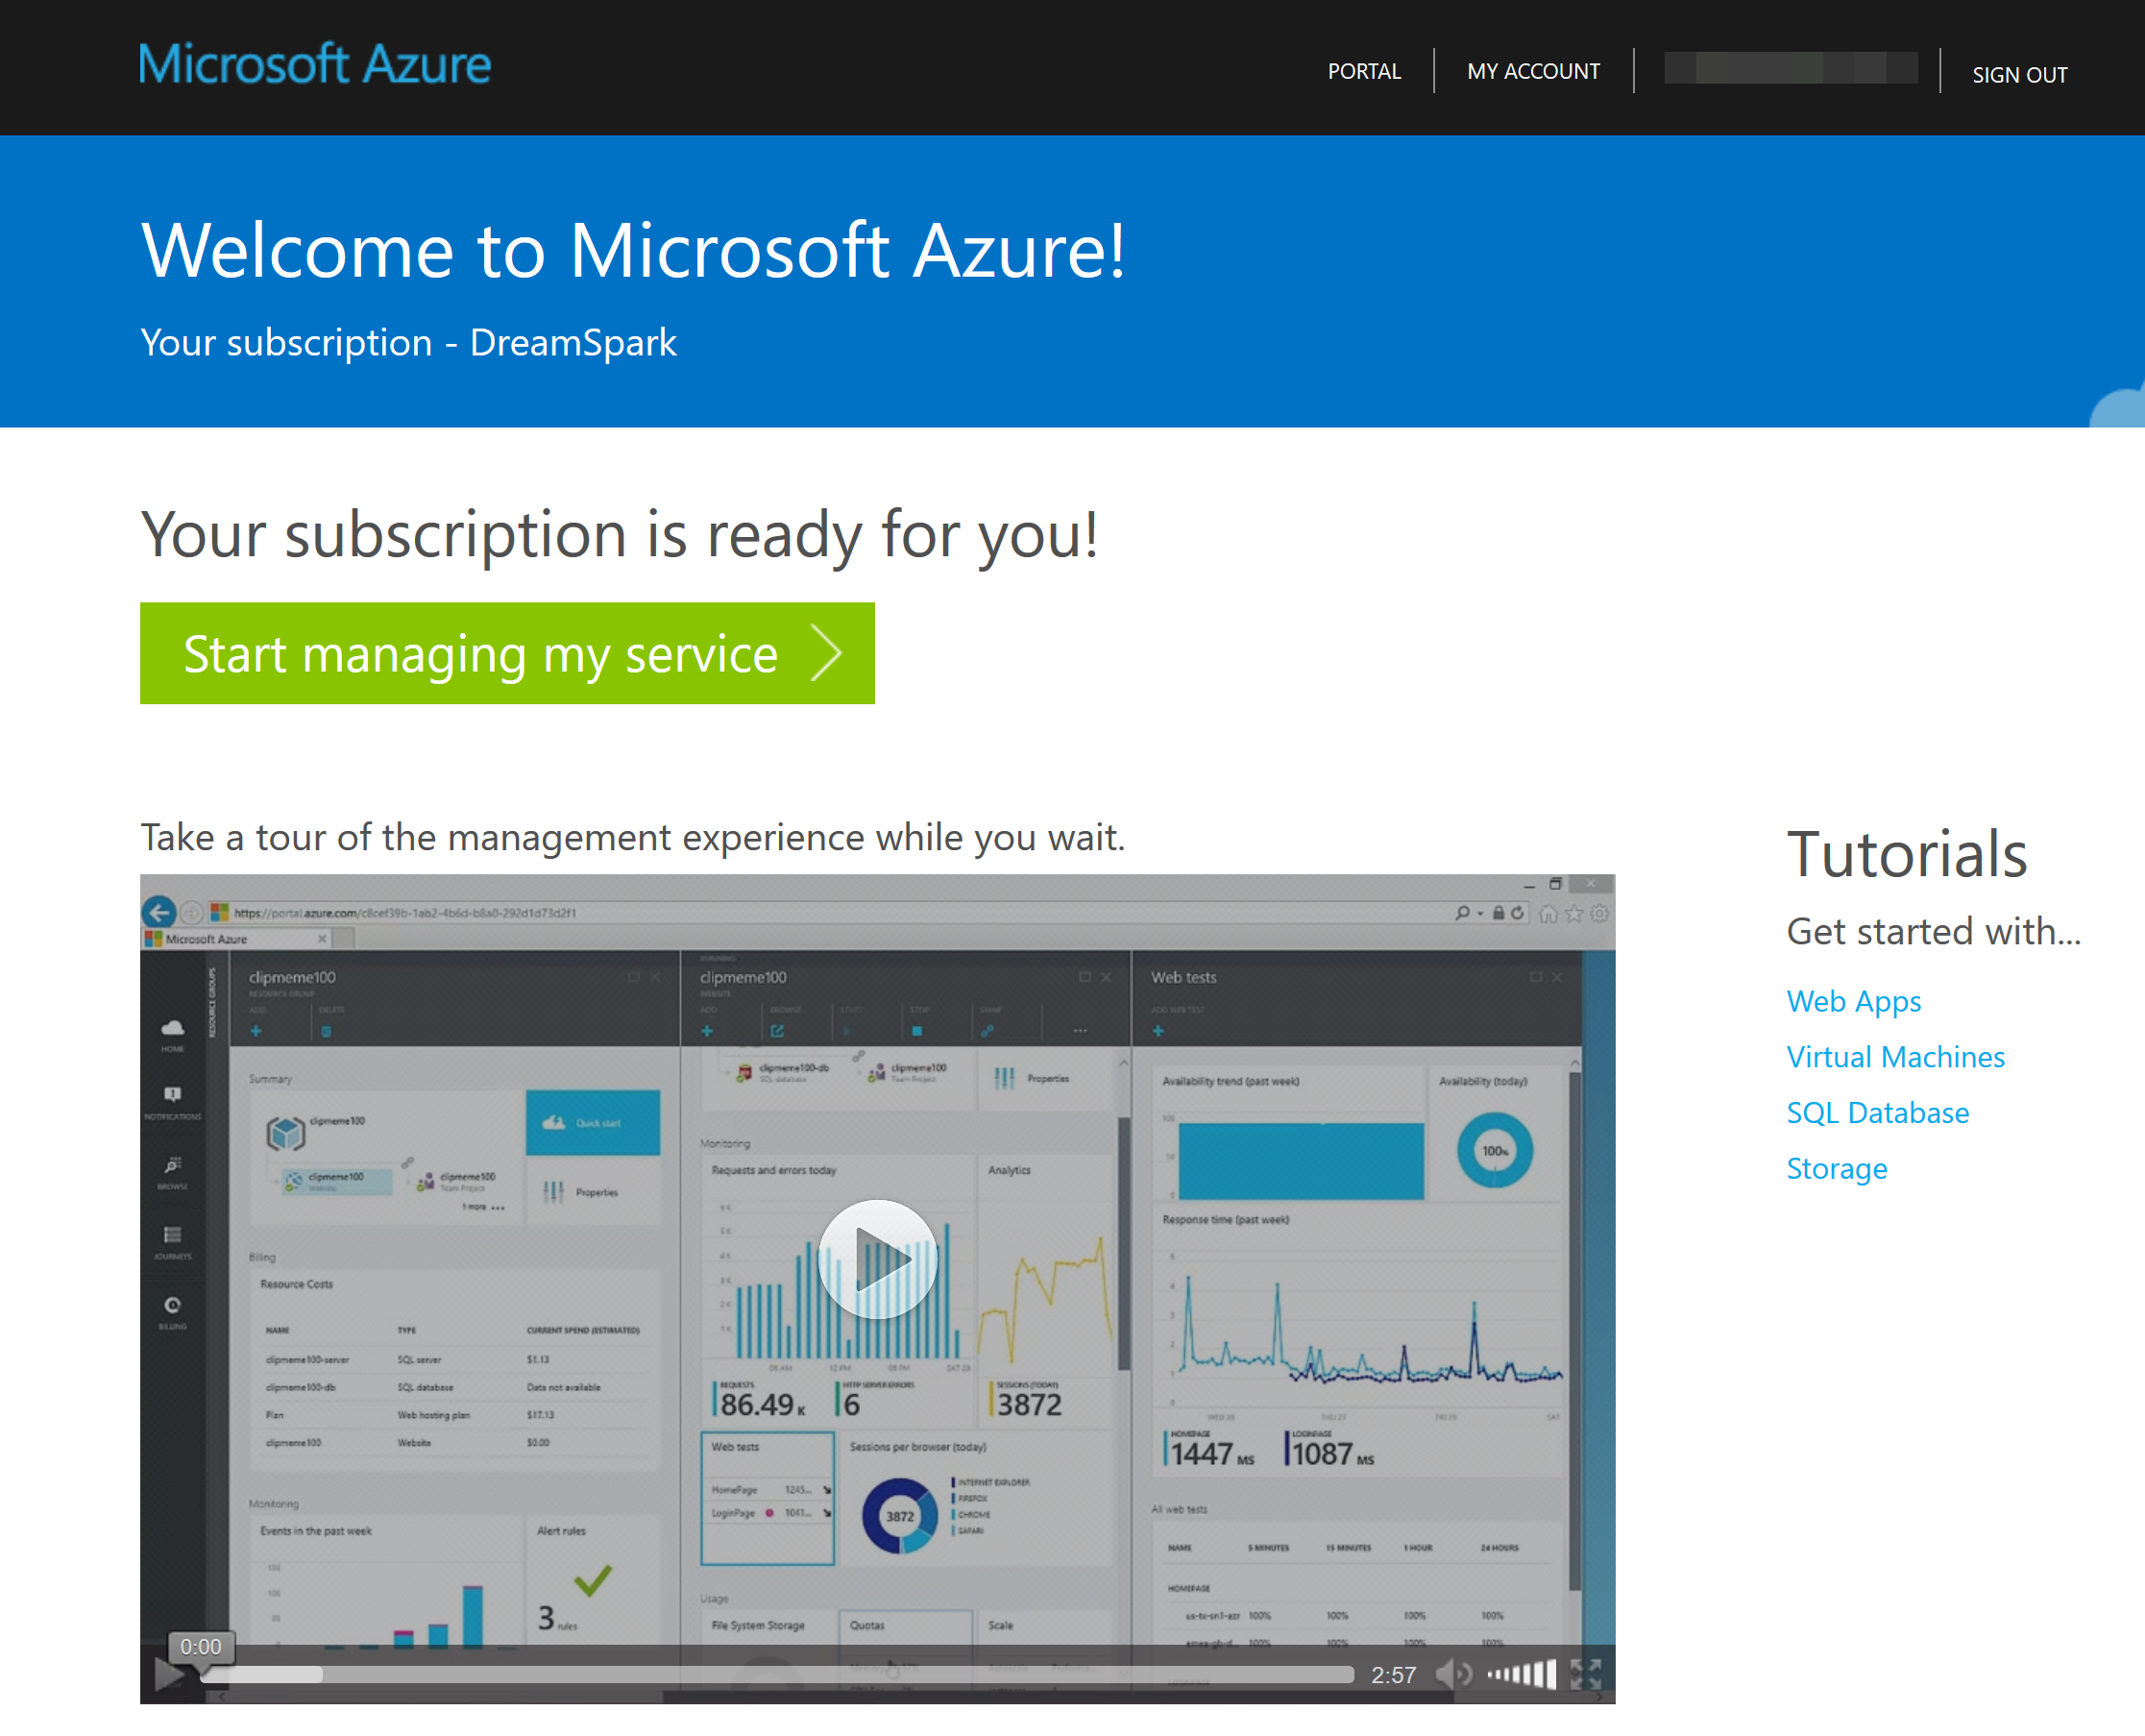The image size is (2145, 1736).
Task: Adjust the video volume level bars
Action: coord(1521,1674)
